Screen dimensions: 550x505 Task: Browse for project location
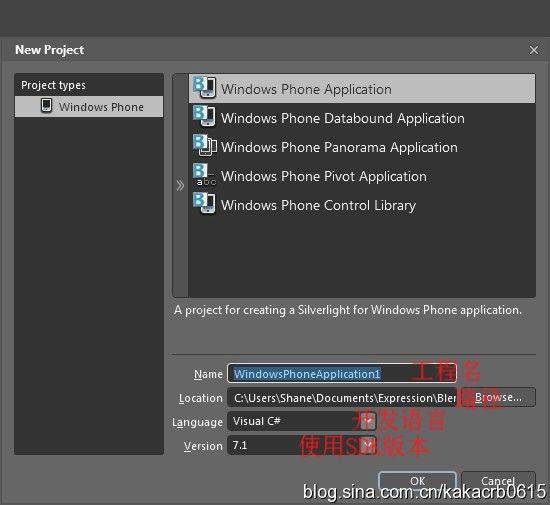(498, 397)
